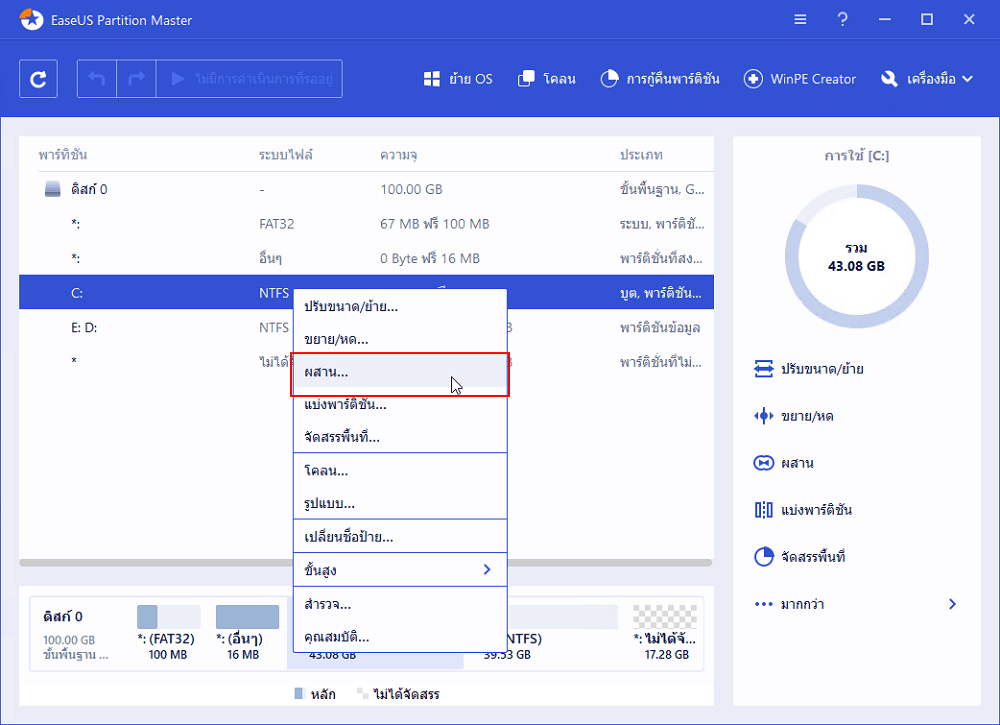Launch WinPE Creator
The image size is (1000, 725).
800,79
